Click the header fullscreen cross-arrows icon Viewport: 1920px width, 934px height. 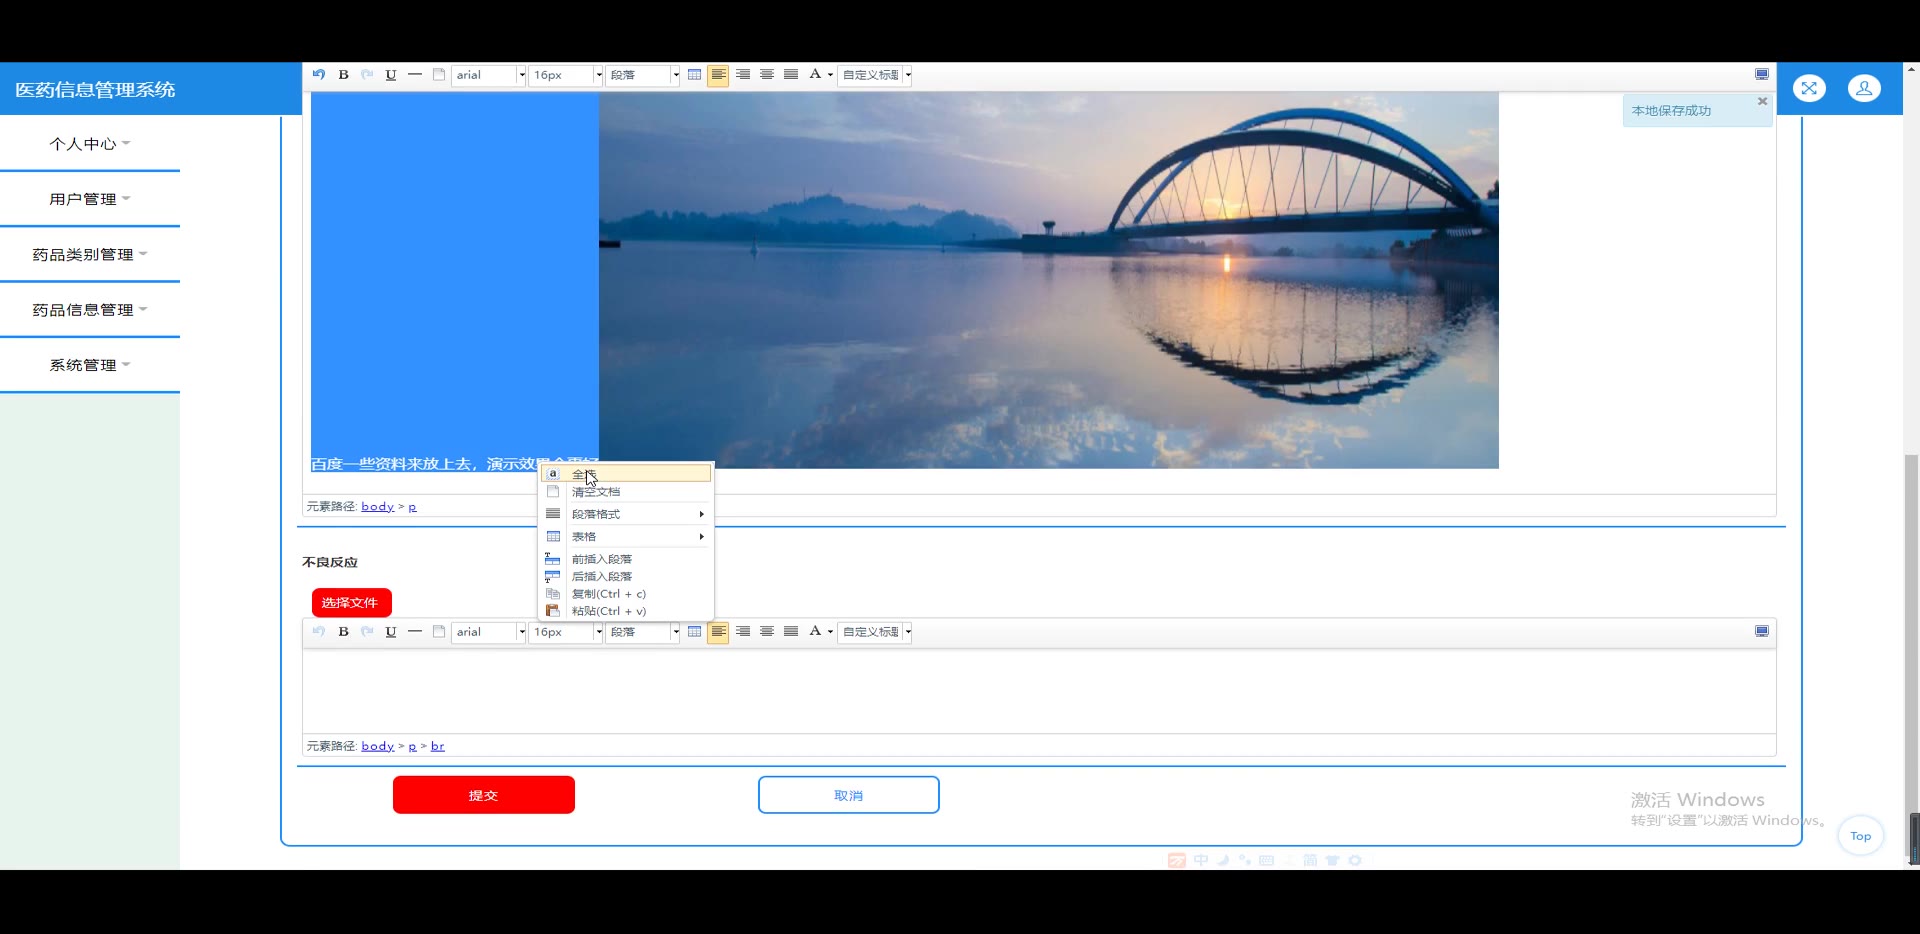tap(1809, 88)
